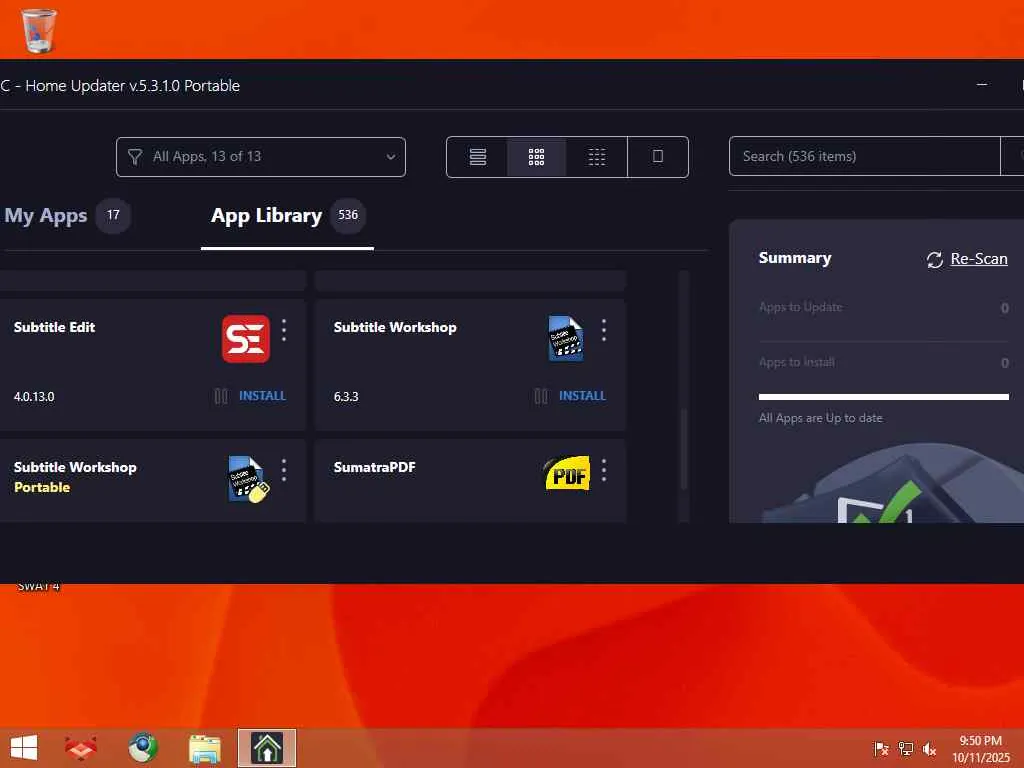Open Subtitle Edit three-dot menu
1024x768 pixels.
[x=283, y=330]
